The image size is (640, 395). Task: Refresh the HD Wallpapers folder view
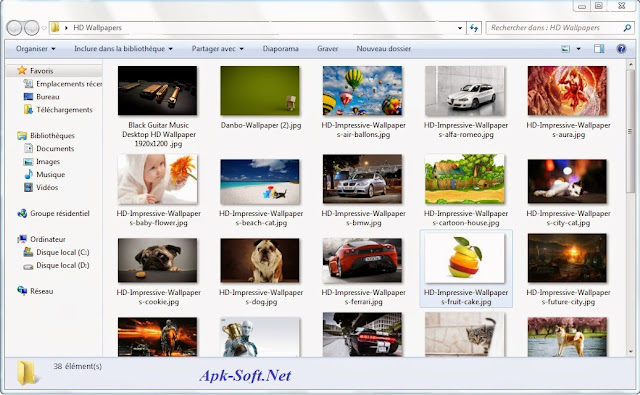[x=474, y=28]
